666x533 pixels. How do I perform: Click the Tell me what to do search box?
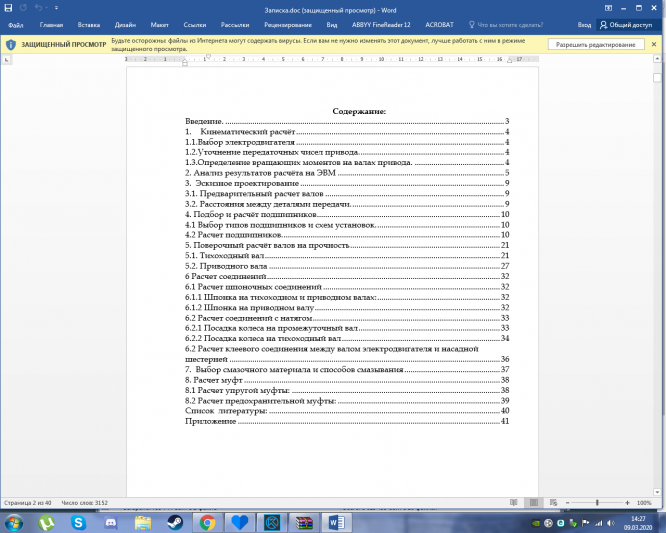tap(506, 25)
